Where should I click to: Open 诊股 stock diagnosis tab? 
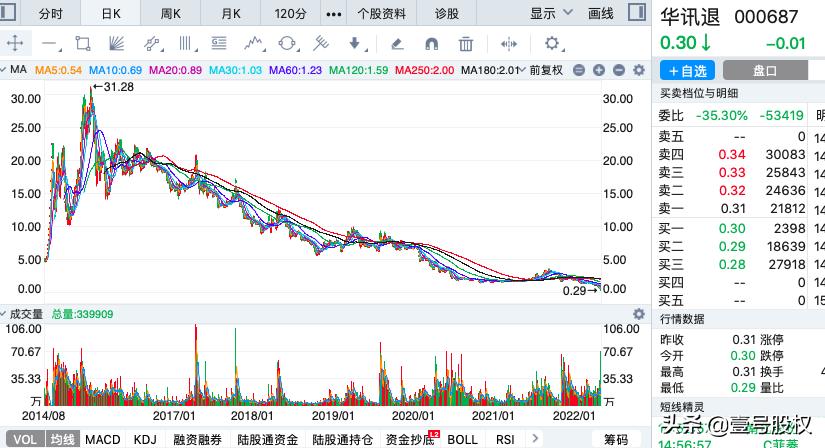447,14
